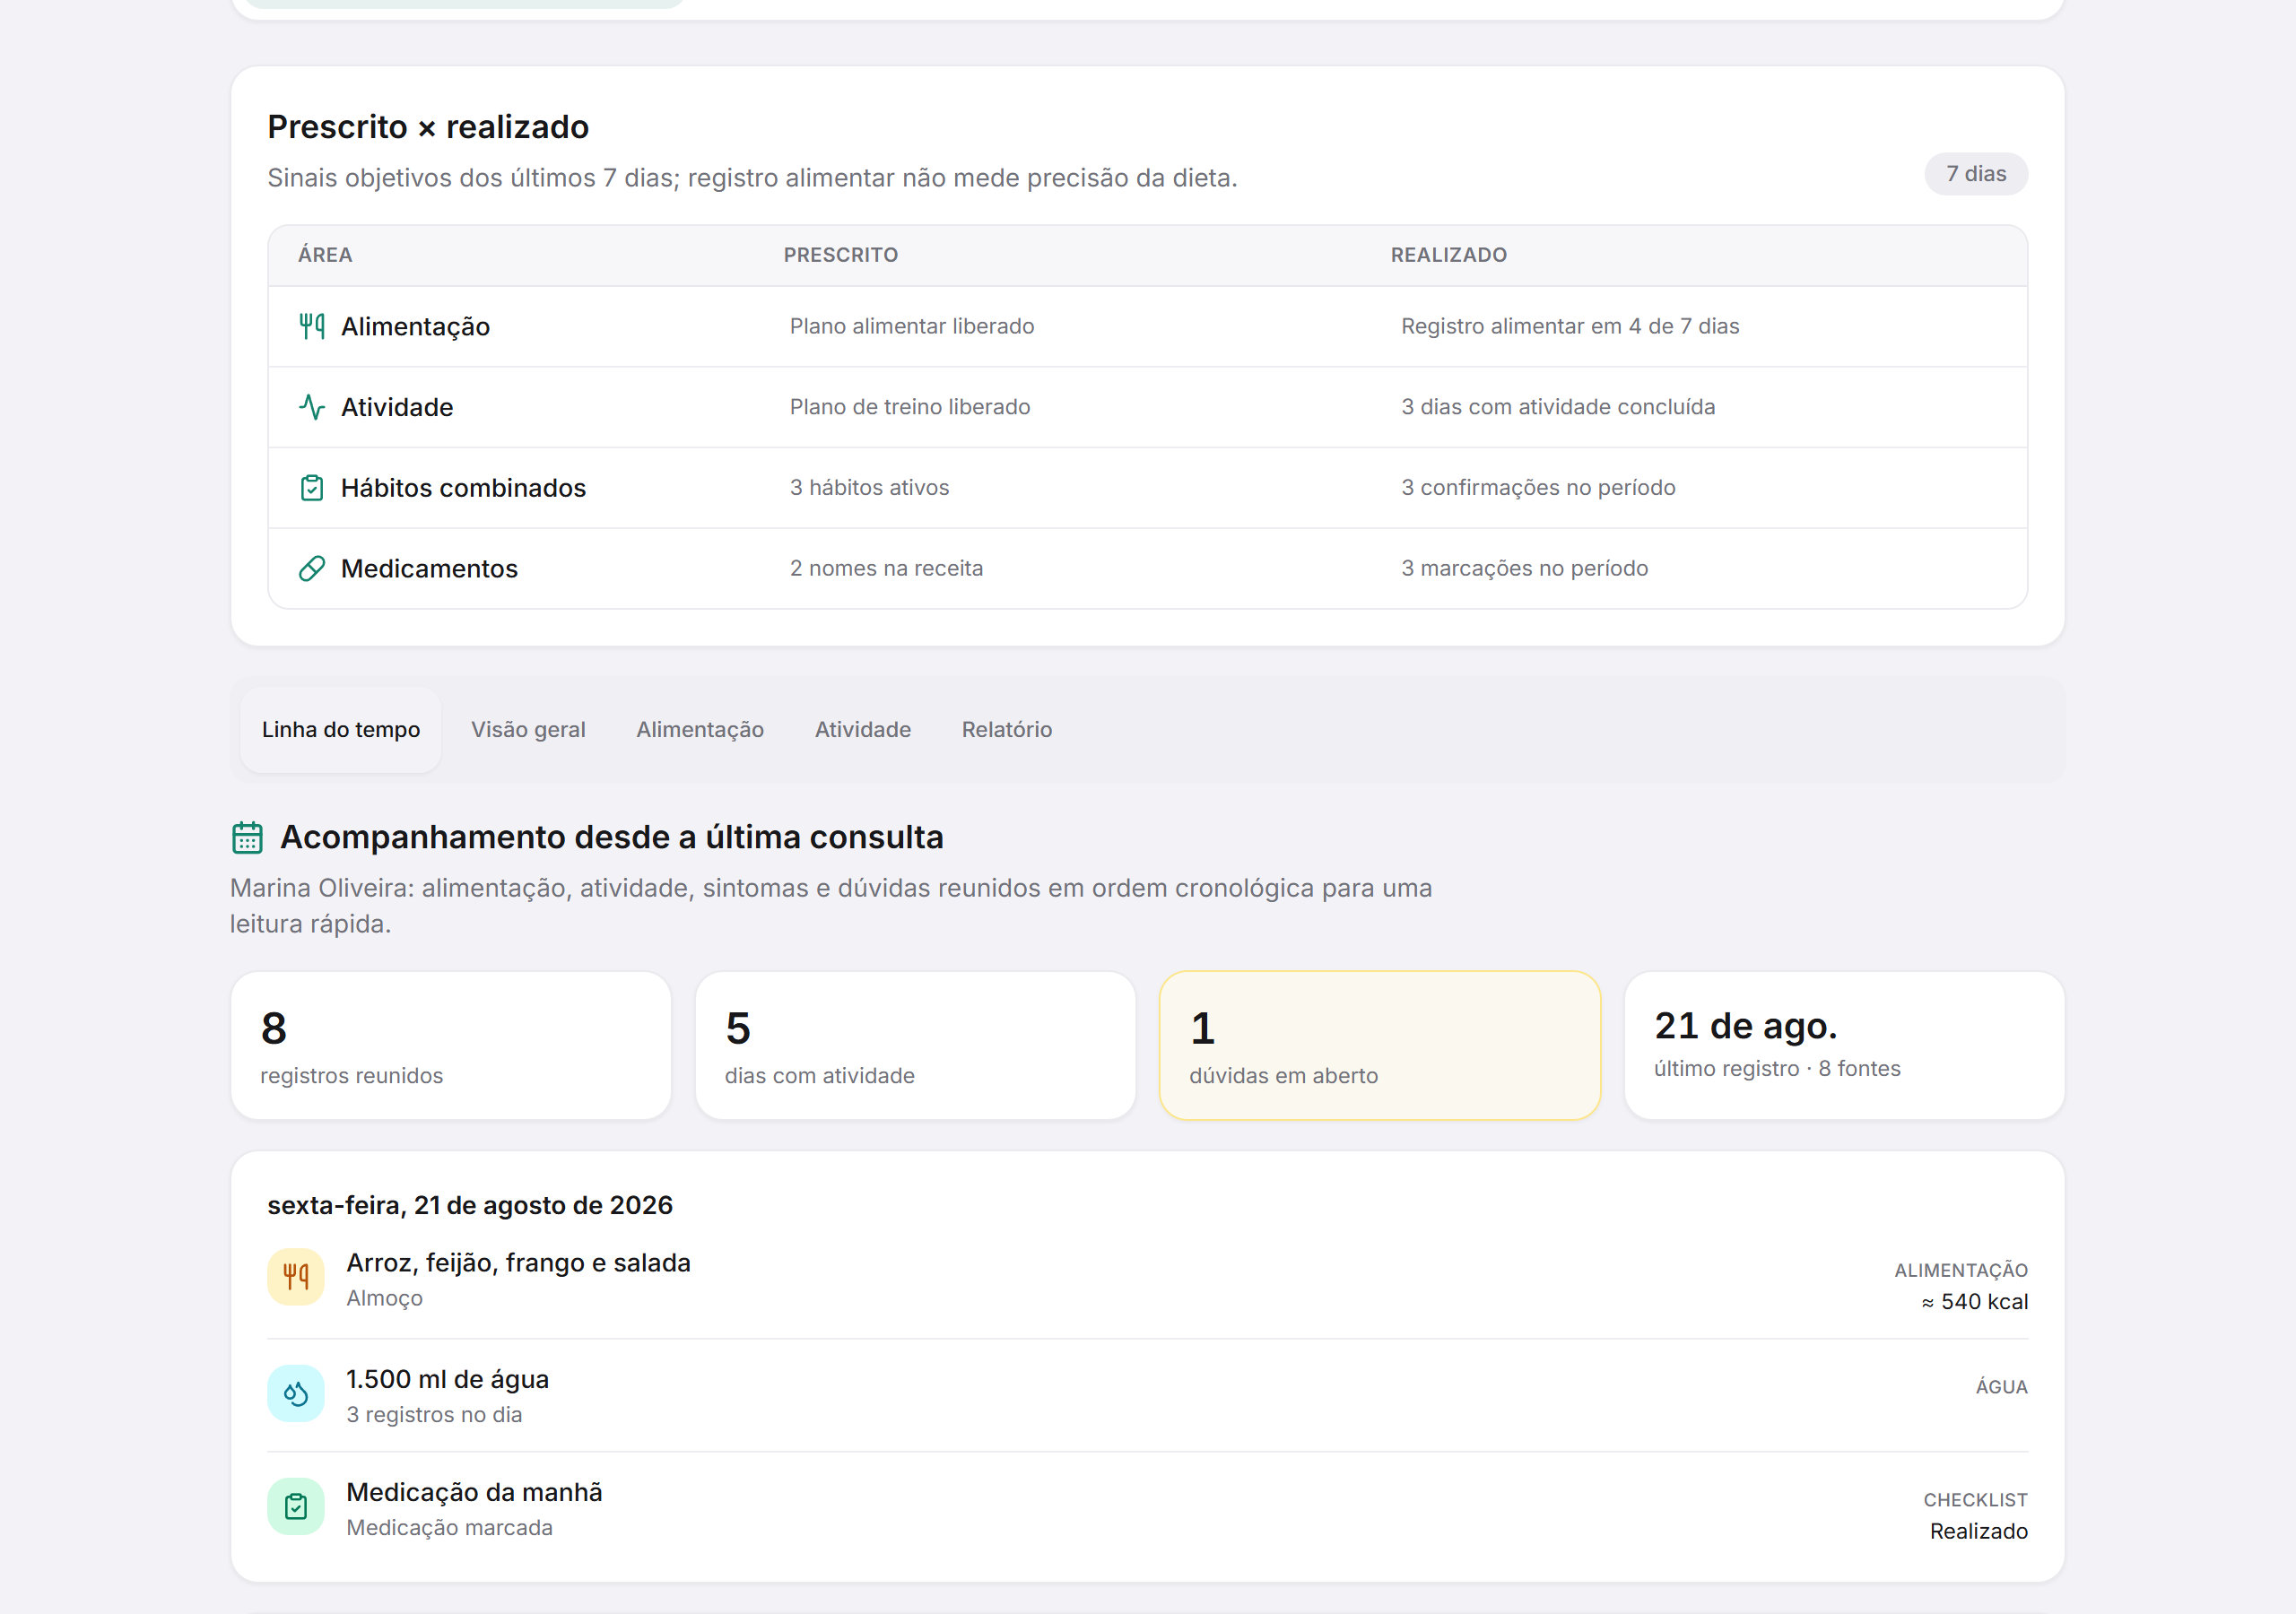This screenshot has height=1614, width=2296.
Task: Click the orange meal icon for Arroz, feijão entry
Action: pos(296,1277)
